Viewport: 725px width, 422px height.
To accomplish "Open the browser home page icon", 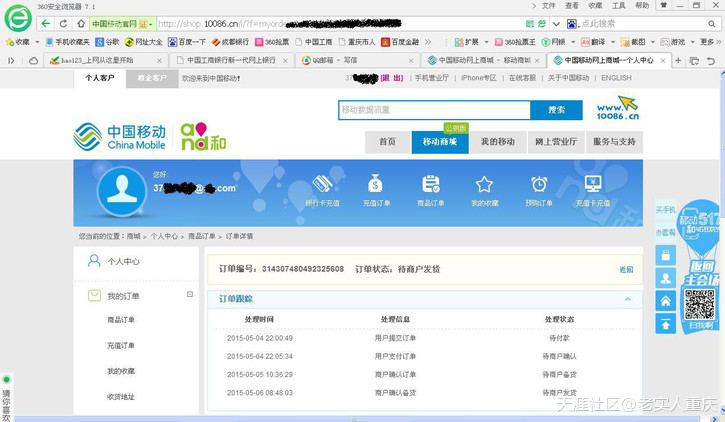I will coord(81,24).
